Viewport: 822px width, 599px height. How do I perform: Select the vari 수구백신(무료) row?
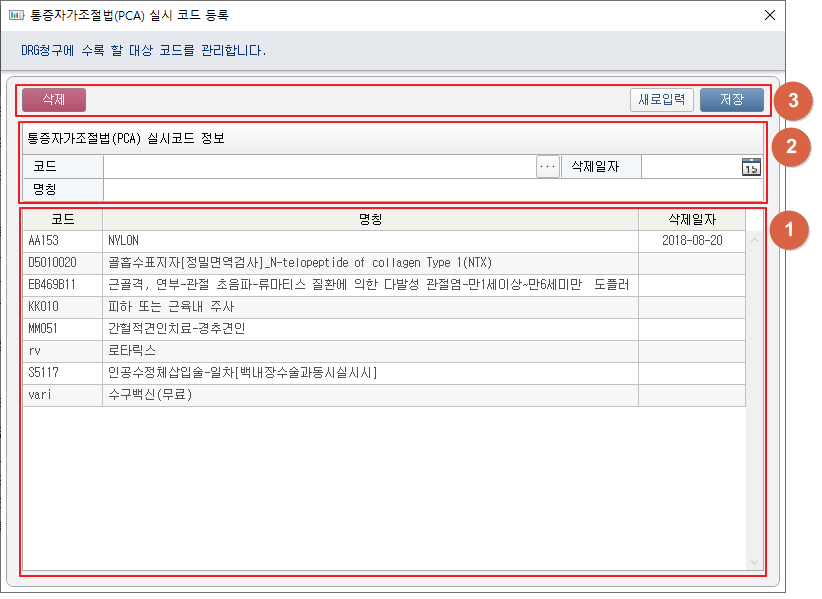(370, 395)
